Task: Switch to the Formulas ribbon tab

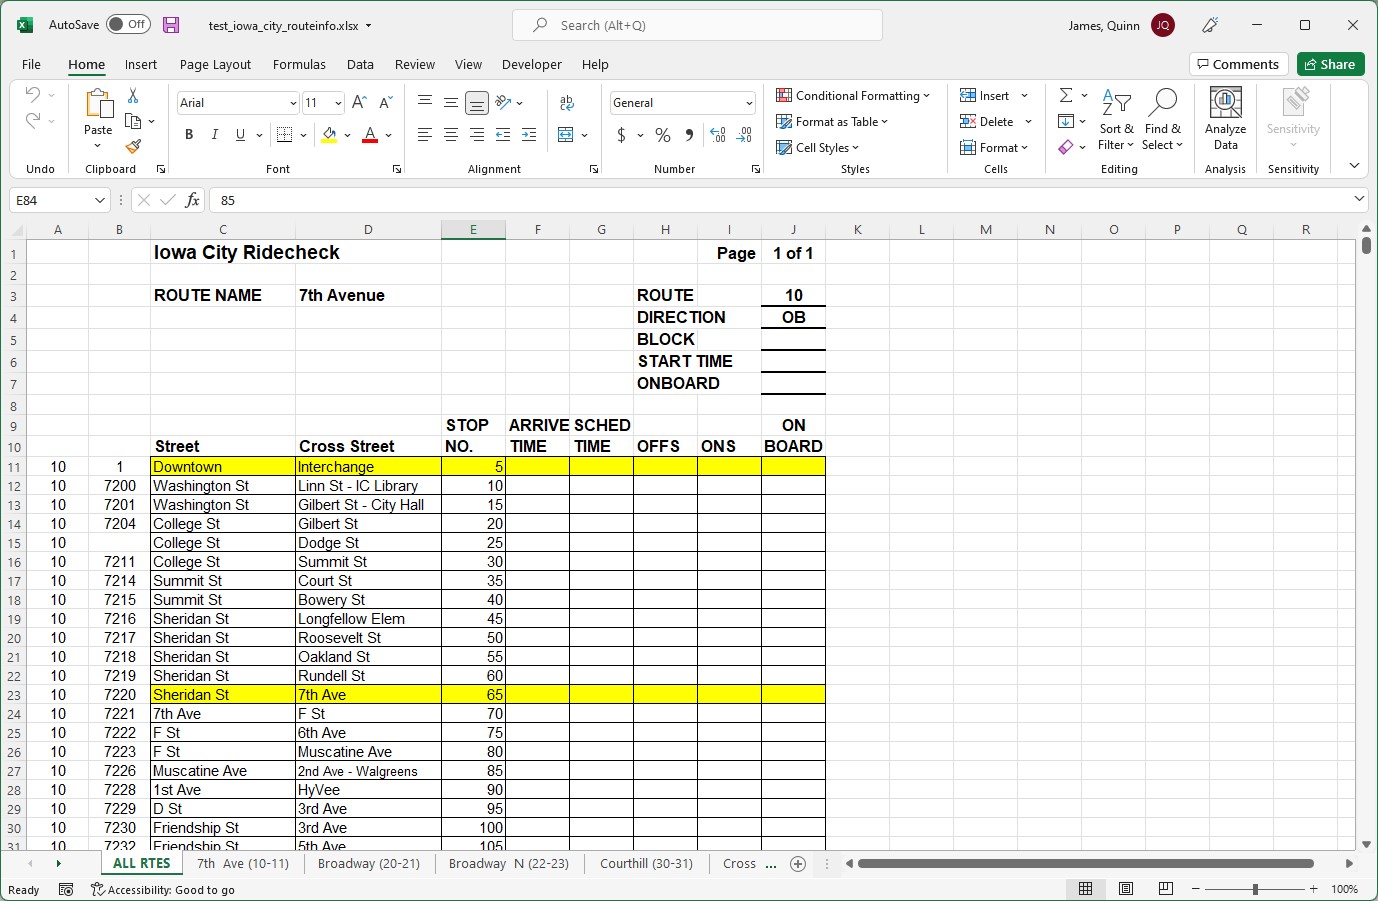Action: [298, 64]
